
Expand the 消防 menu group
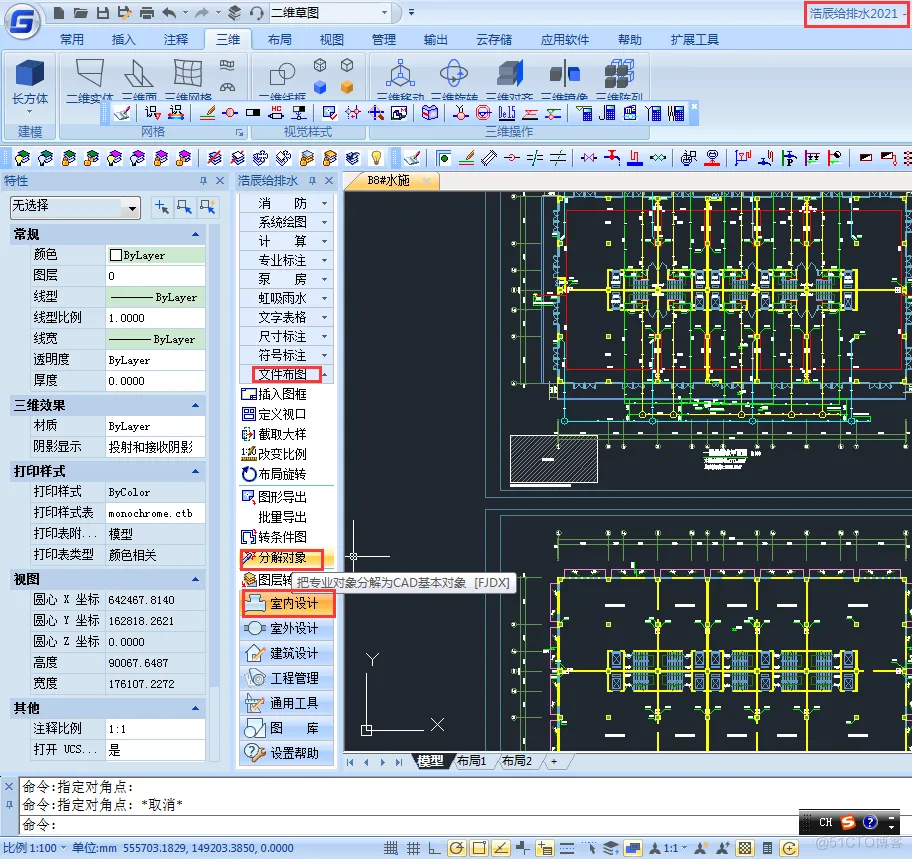(x=286, y=203)
